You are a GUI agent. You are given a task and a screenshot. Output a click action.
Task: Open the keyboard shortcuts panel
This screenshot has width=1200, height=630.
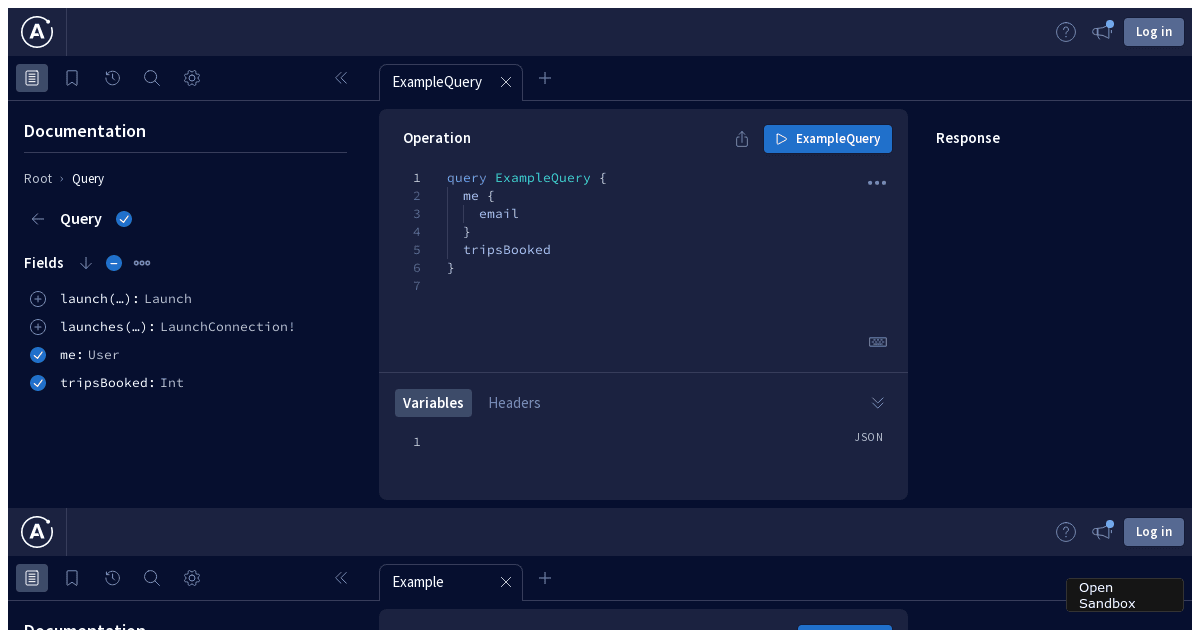click(x=877, y=342)
